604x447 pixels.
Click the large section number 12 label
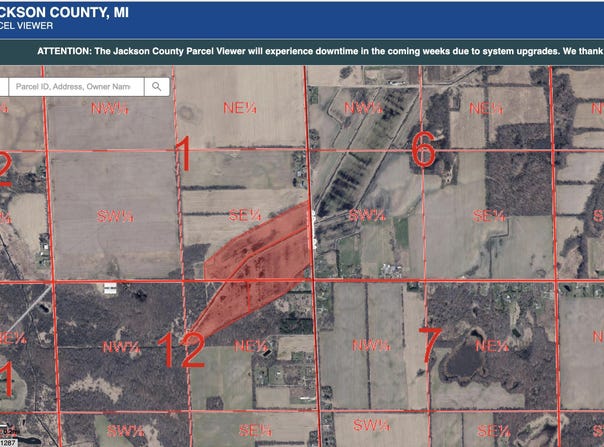(x=181, y=350)
